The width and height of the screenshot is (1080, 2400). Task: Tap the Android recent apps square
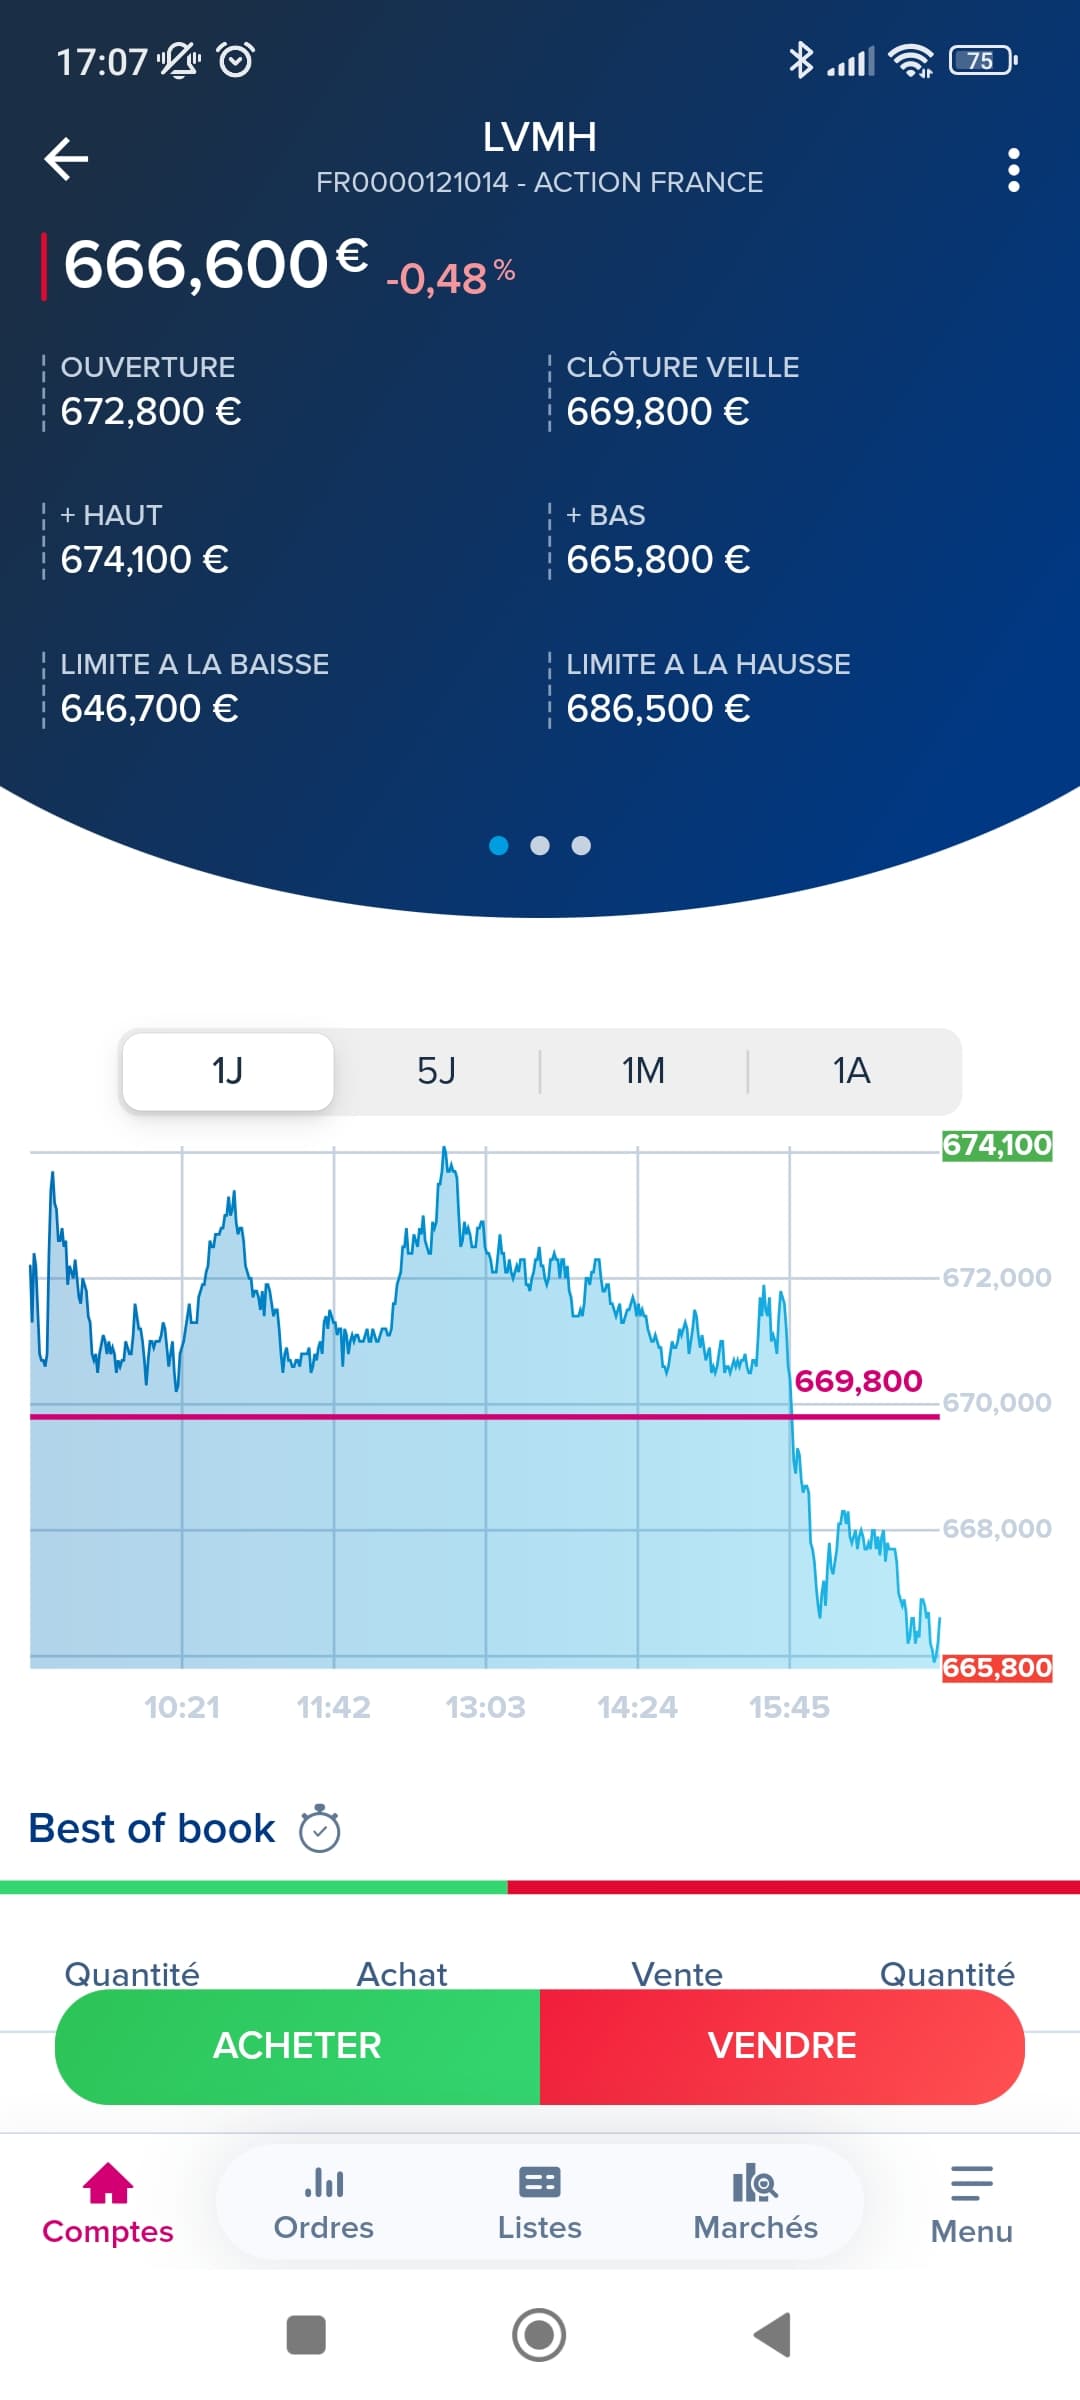(306, 2335)
